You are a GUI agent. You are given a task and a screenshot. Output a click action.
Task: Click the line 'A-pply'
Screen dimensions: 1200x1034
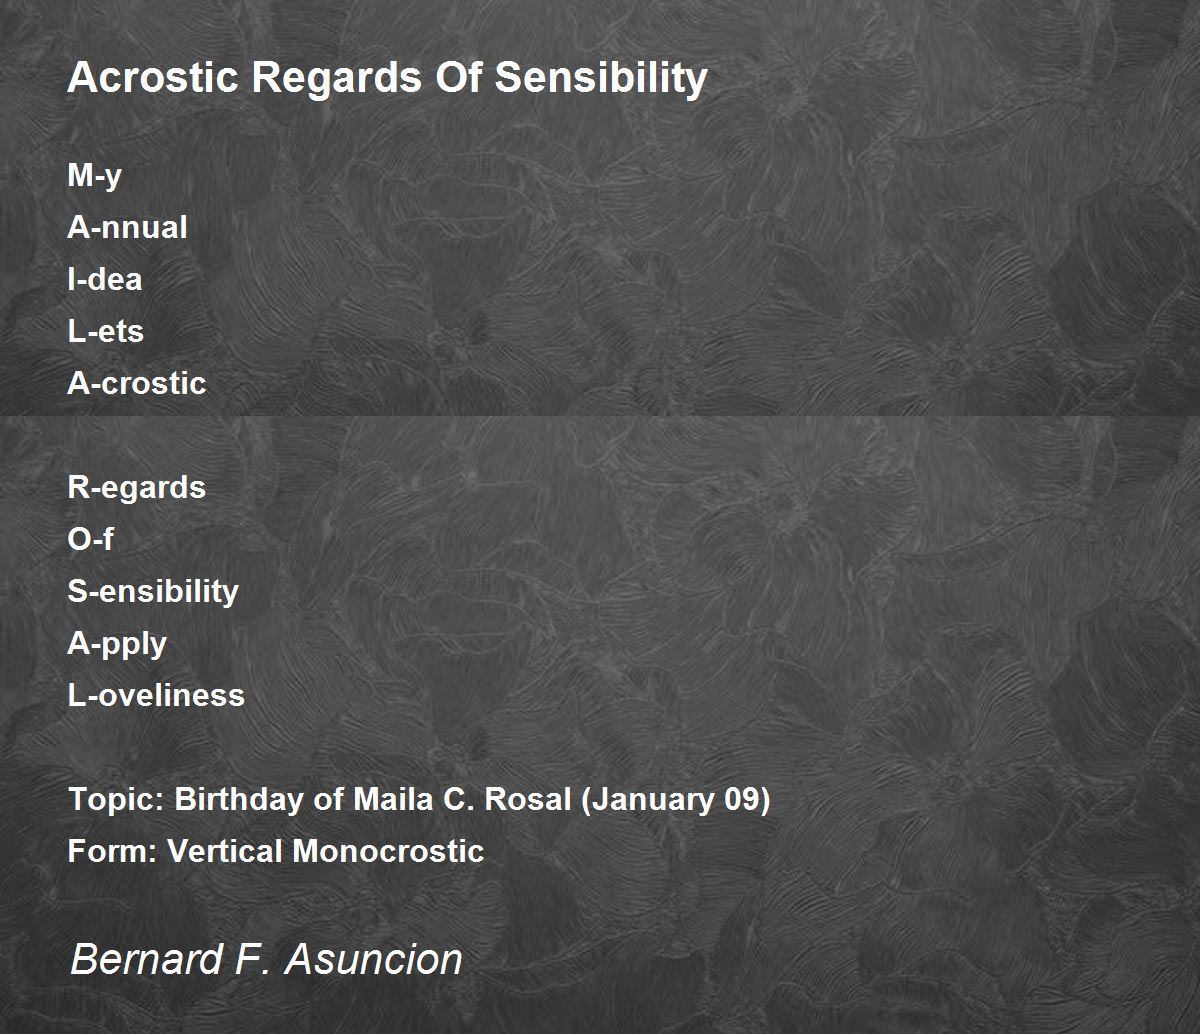(117, 644)
